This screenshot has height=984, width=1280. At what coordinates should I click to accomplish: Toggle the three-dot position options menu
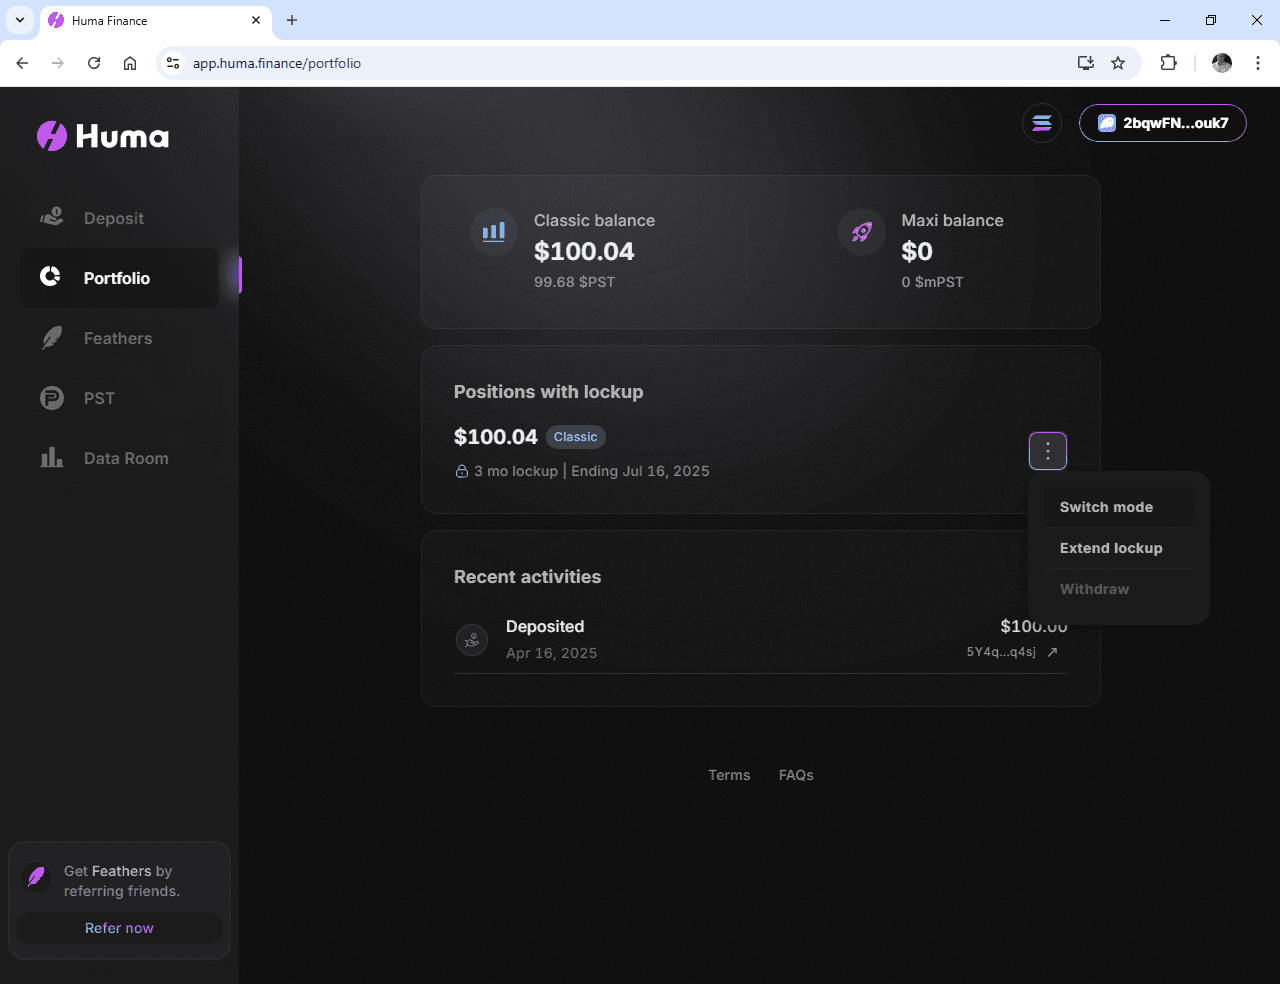click(x=1048, y=451)
